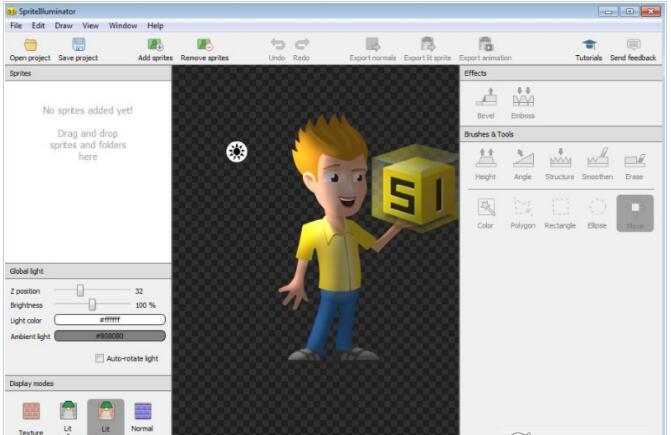Click the Add sprites toolbar icon

tap(155, 44)
